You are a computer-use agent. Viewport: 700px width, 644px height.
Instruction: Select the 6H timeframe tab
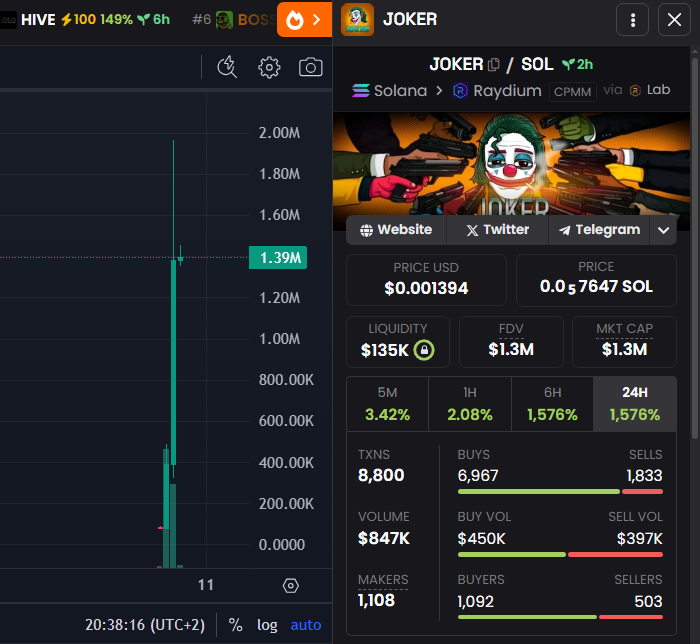coord(552,404)
